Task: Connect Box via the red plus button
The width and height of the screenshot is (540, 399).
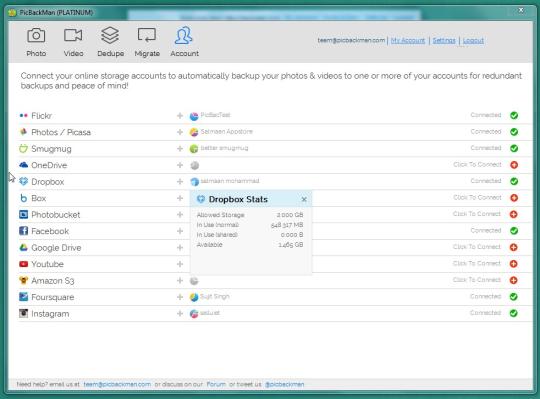Action: point(514,198)
